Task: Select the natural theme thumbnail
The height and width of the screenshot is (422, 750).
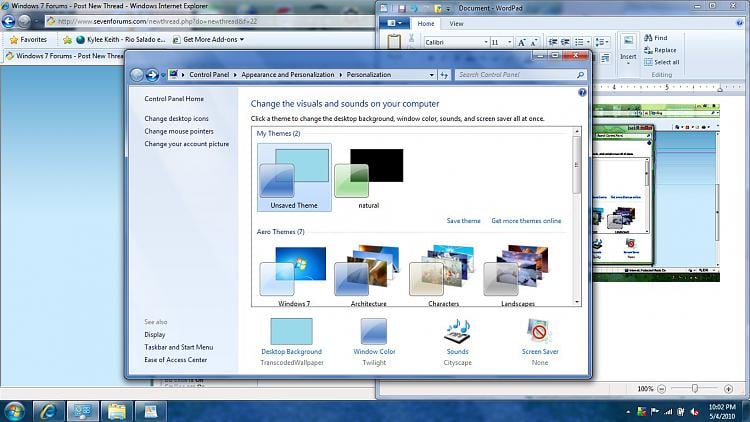Action: (x=369, y=178)
